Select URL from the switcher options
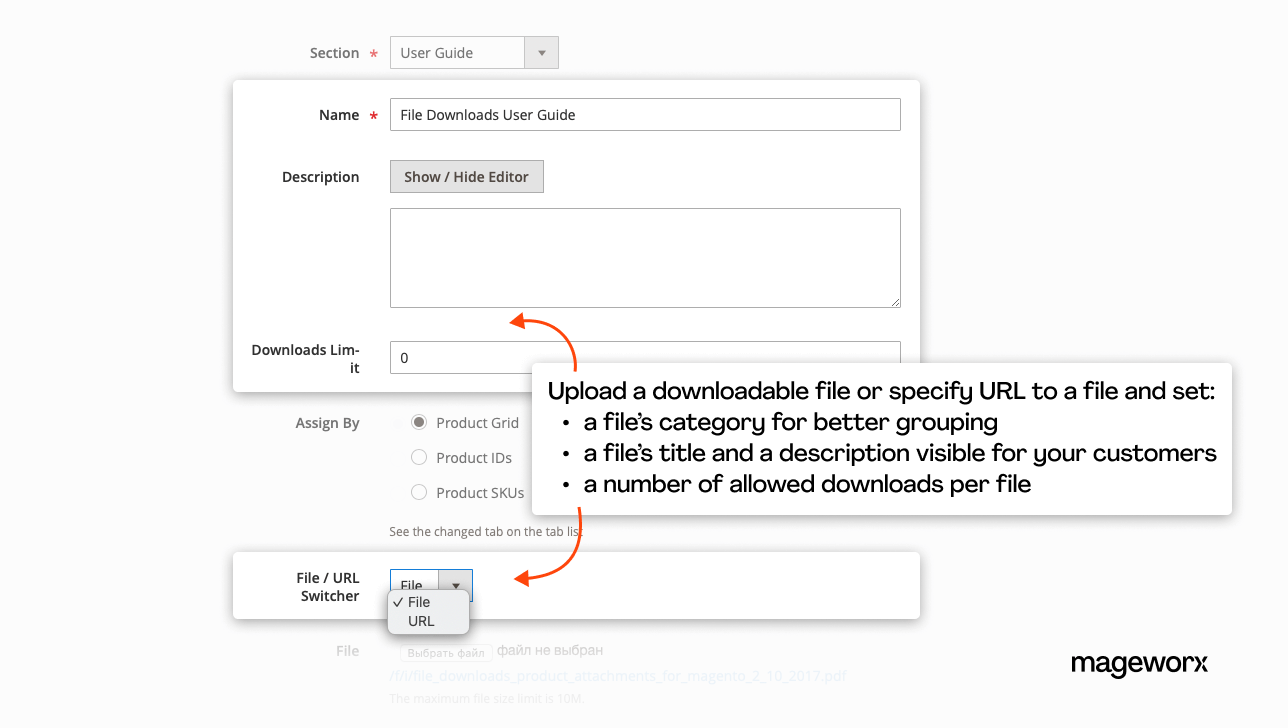 pos(421,620)
